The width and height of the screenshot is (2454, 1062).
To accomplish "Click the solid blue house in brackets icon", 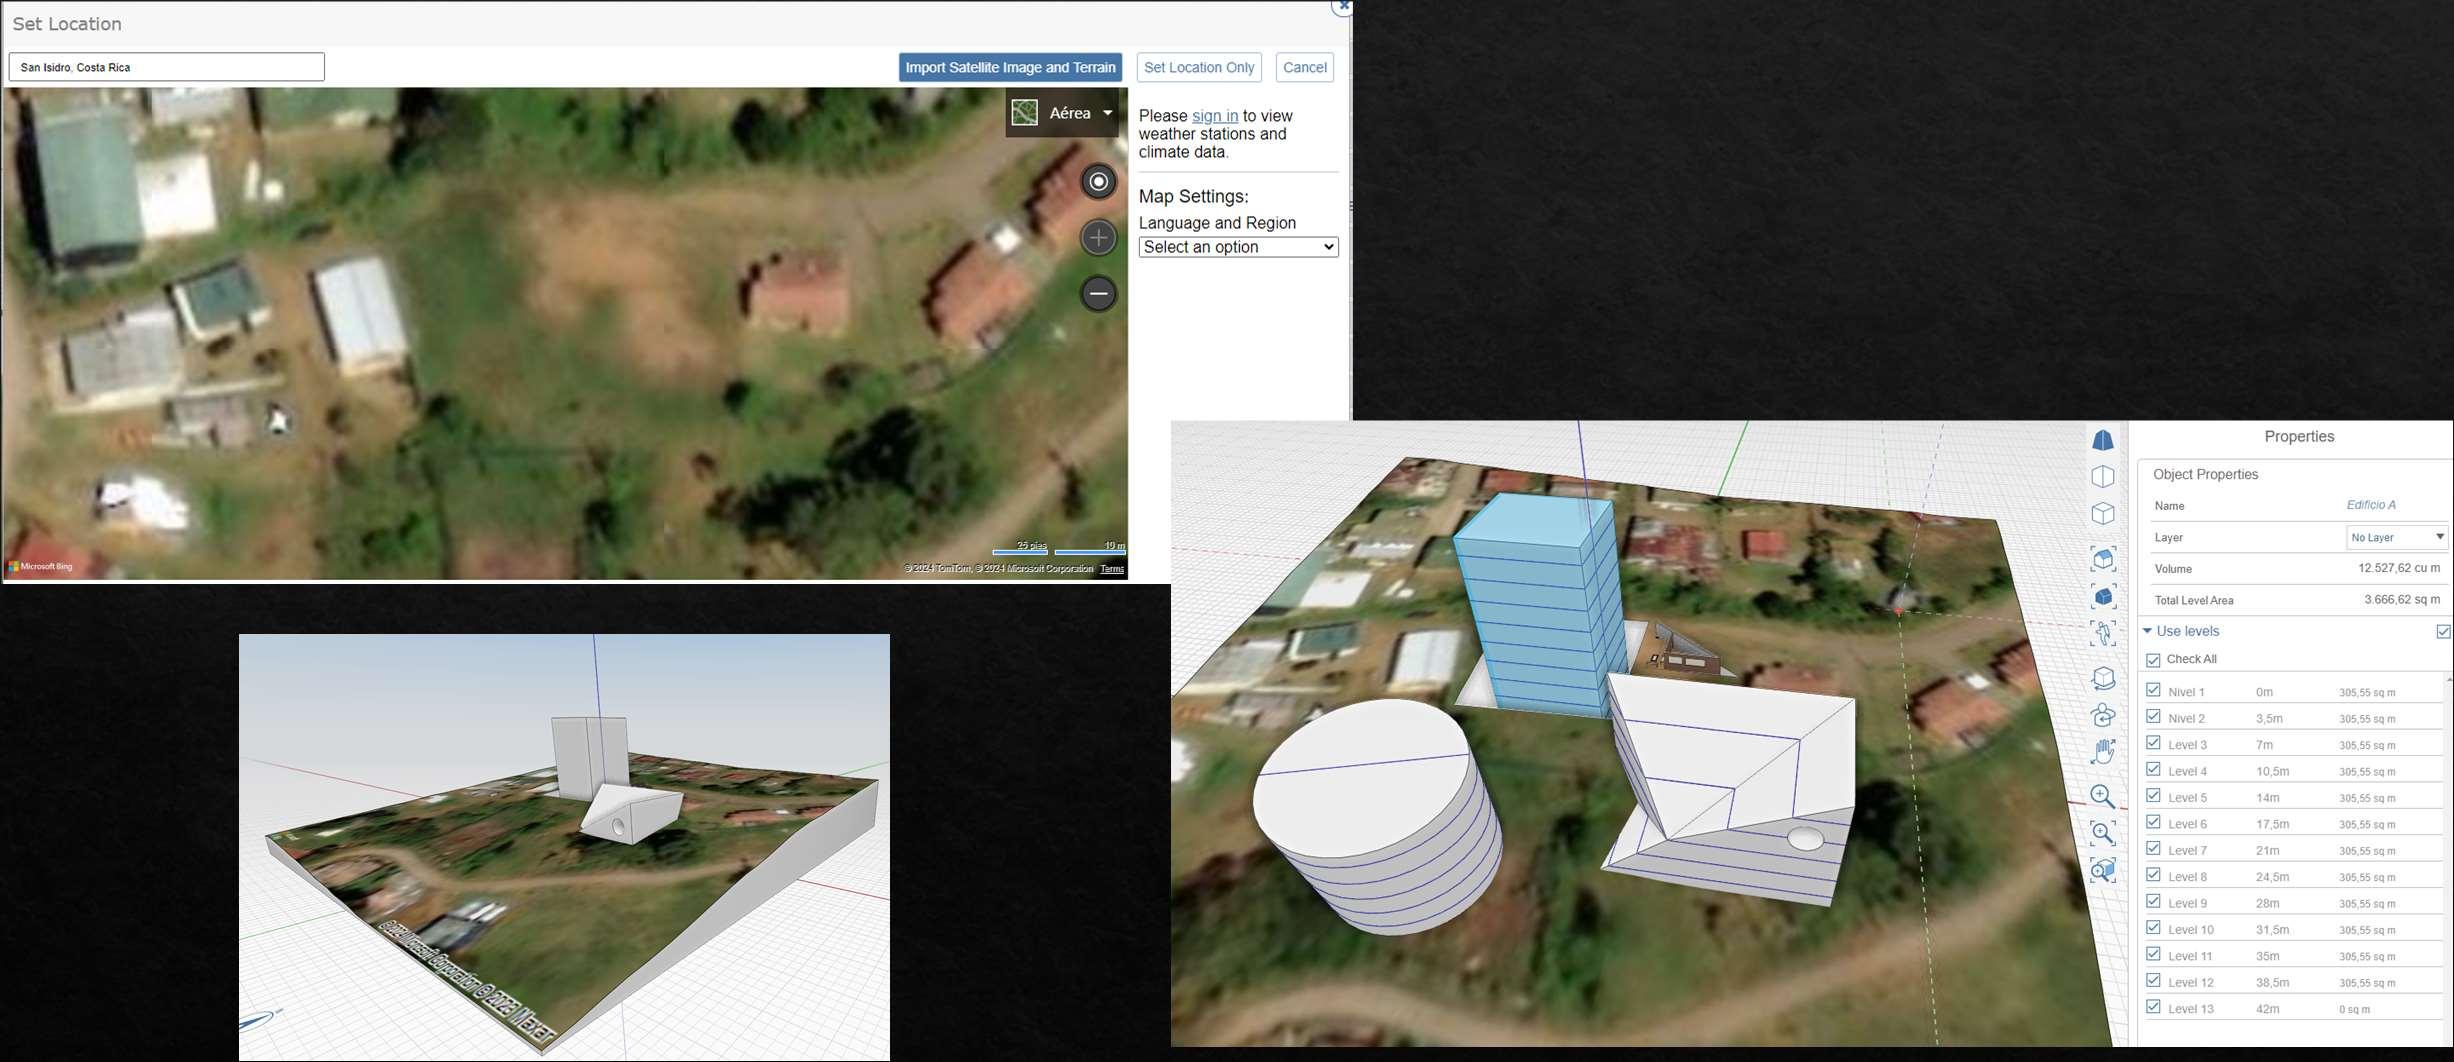I will pyautogui.click(x=2103, y=597).
